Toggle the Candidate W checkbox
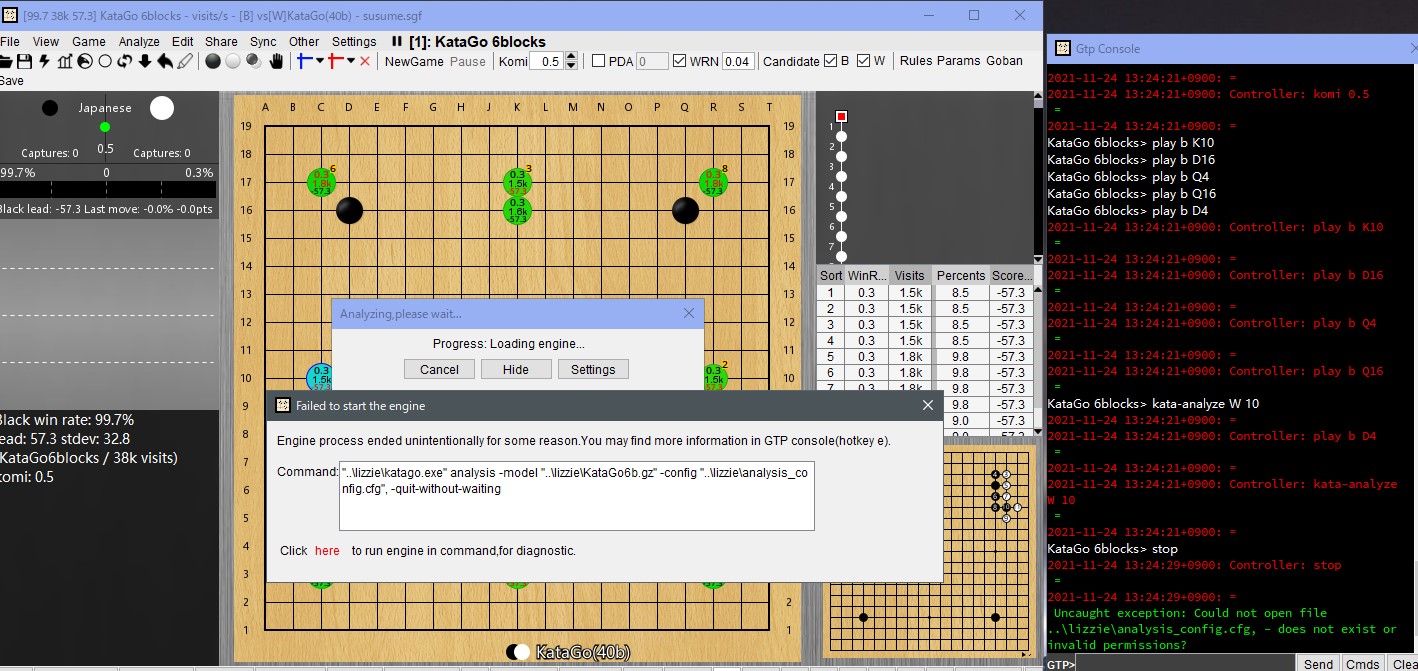 click(864, 61)
